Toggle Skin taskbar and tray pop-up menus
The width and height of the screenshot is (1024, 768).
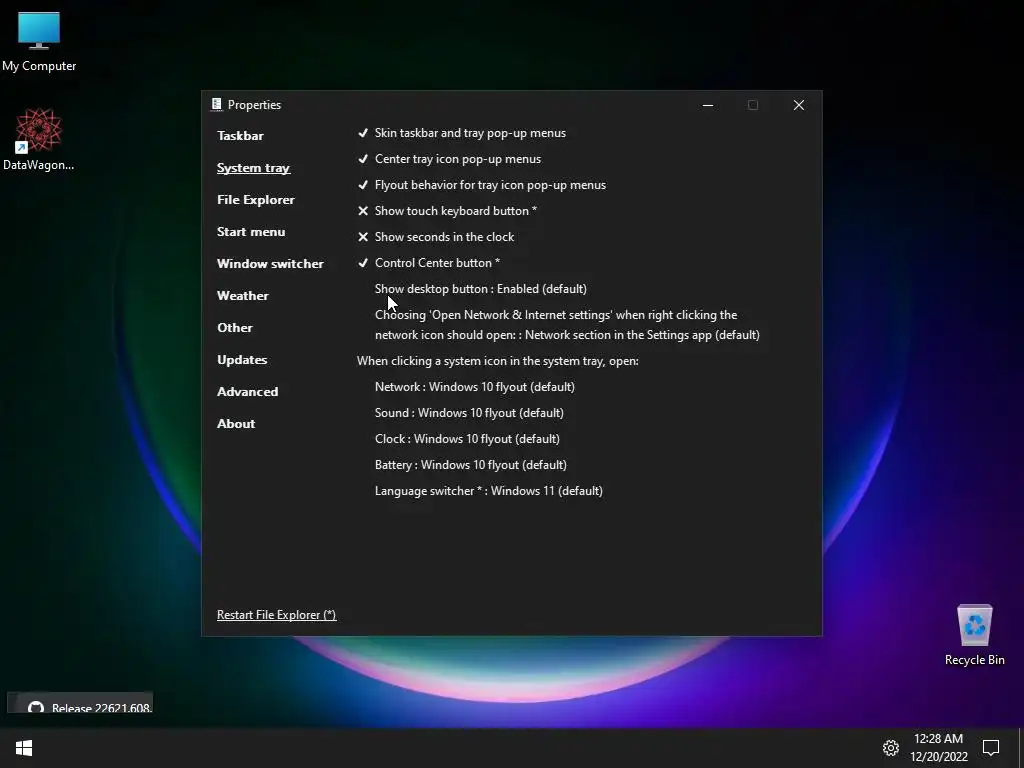pos(462,133)
